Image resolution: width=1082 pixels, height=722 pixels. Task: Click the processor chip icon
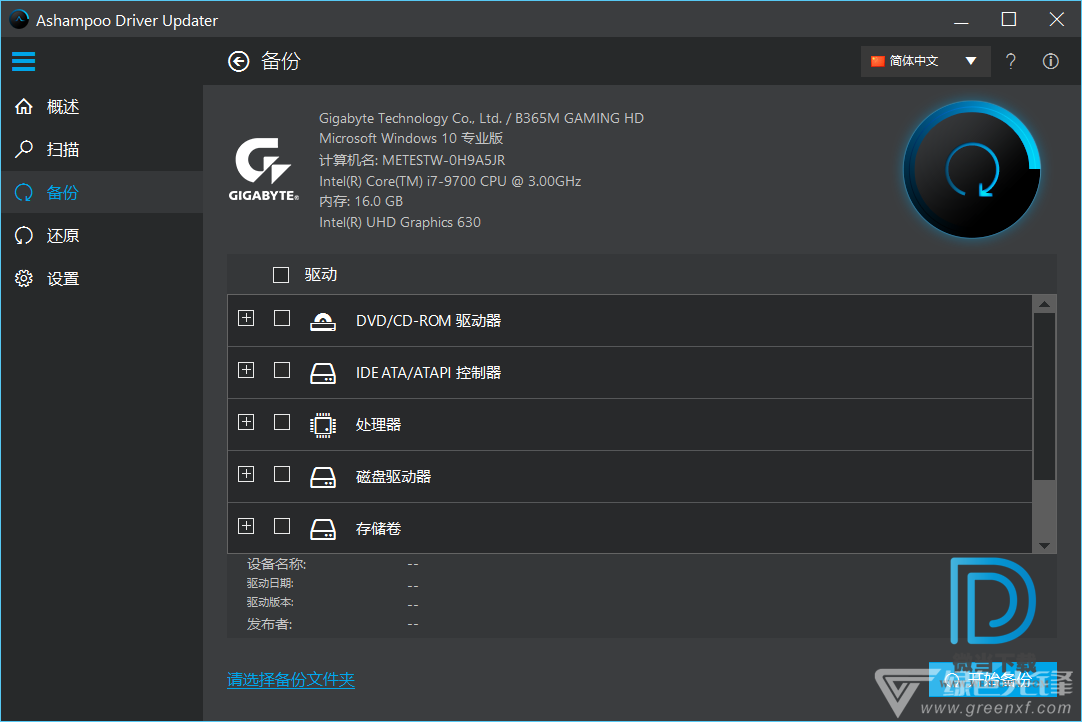[322, 425]
